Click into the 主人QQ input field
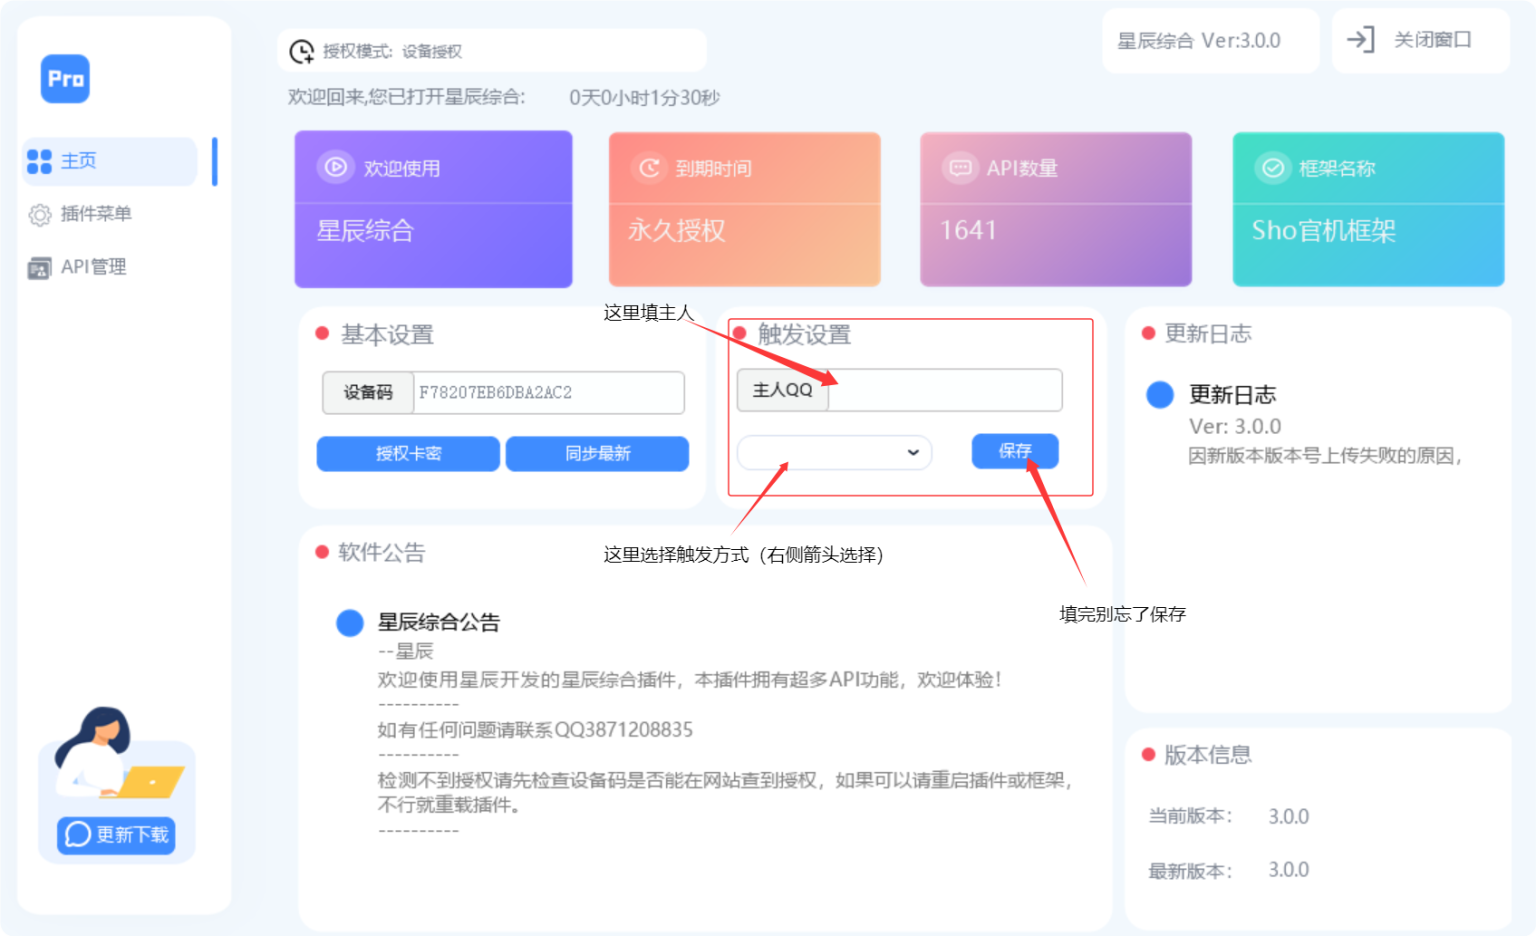Image resolution: width=1536 pixels, height=936 pixels. (944, 390)
